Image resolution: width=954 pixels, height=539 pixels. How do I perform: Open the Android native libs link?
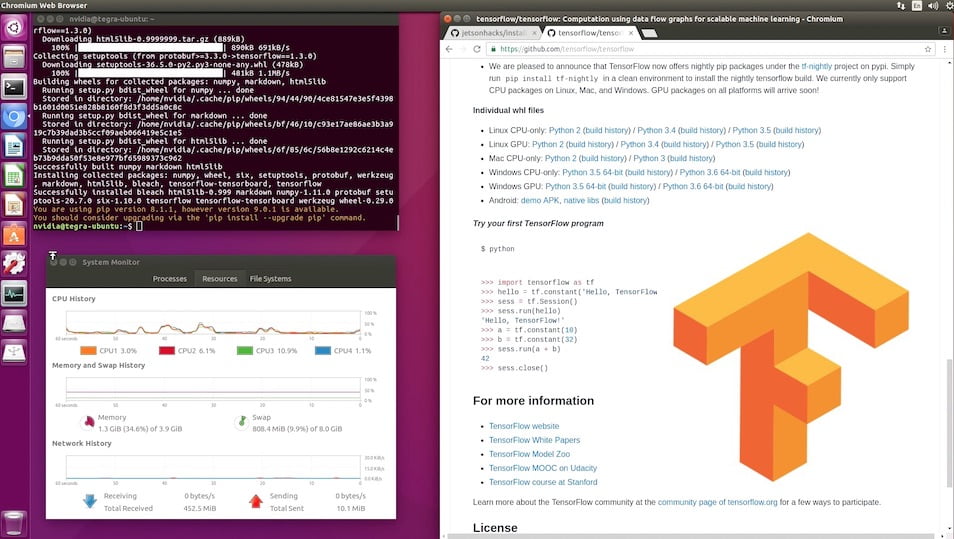[581, 200]
